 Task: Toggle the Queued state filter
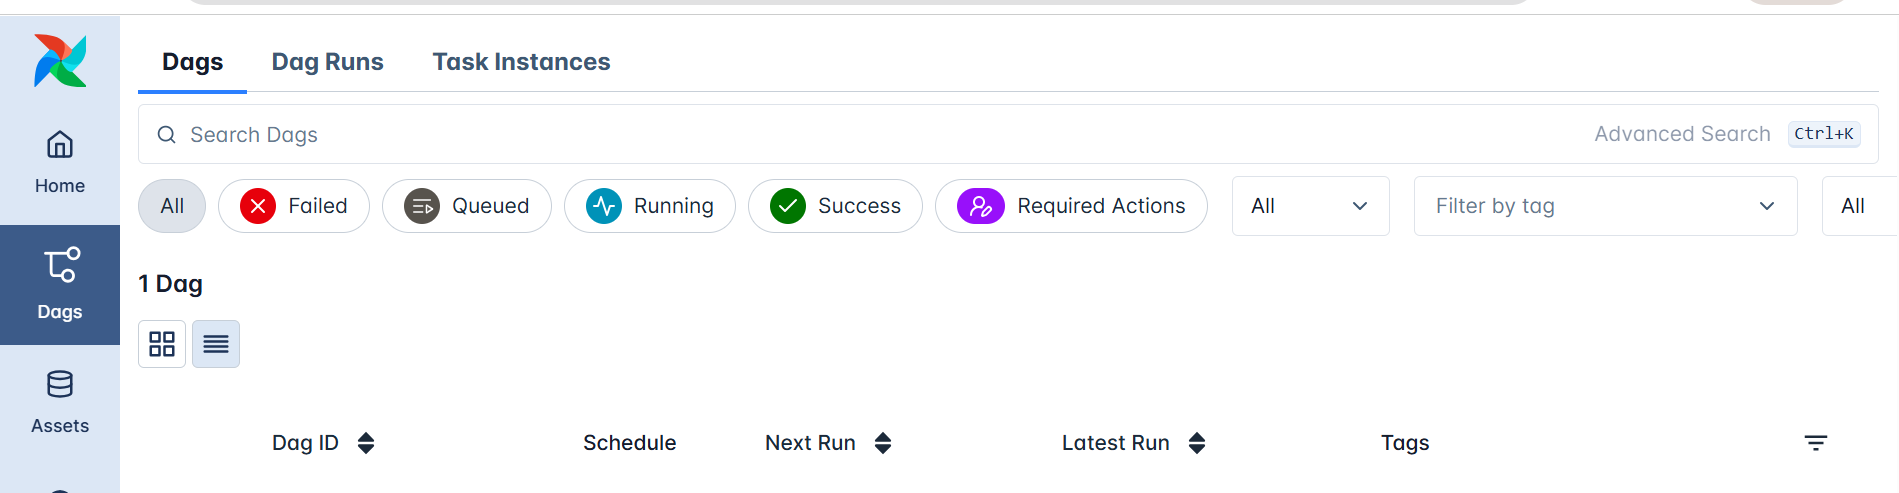[466, 206]
